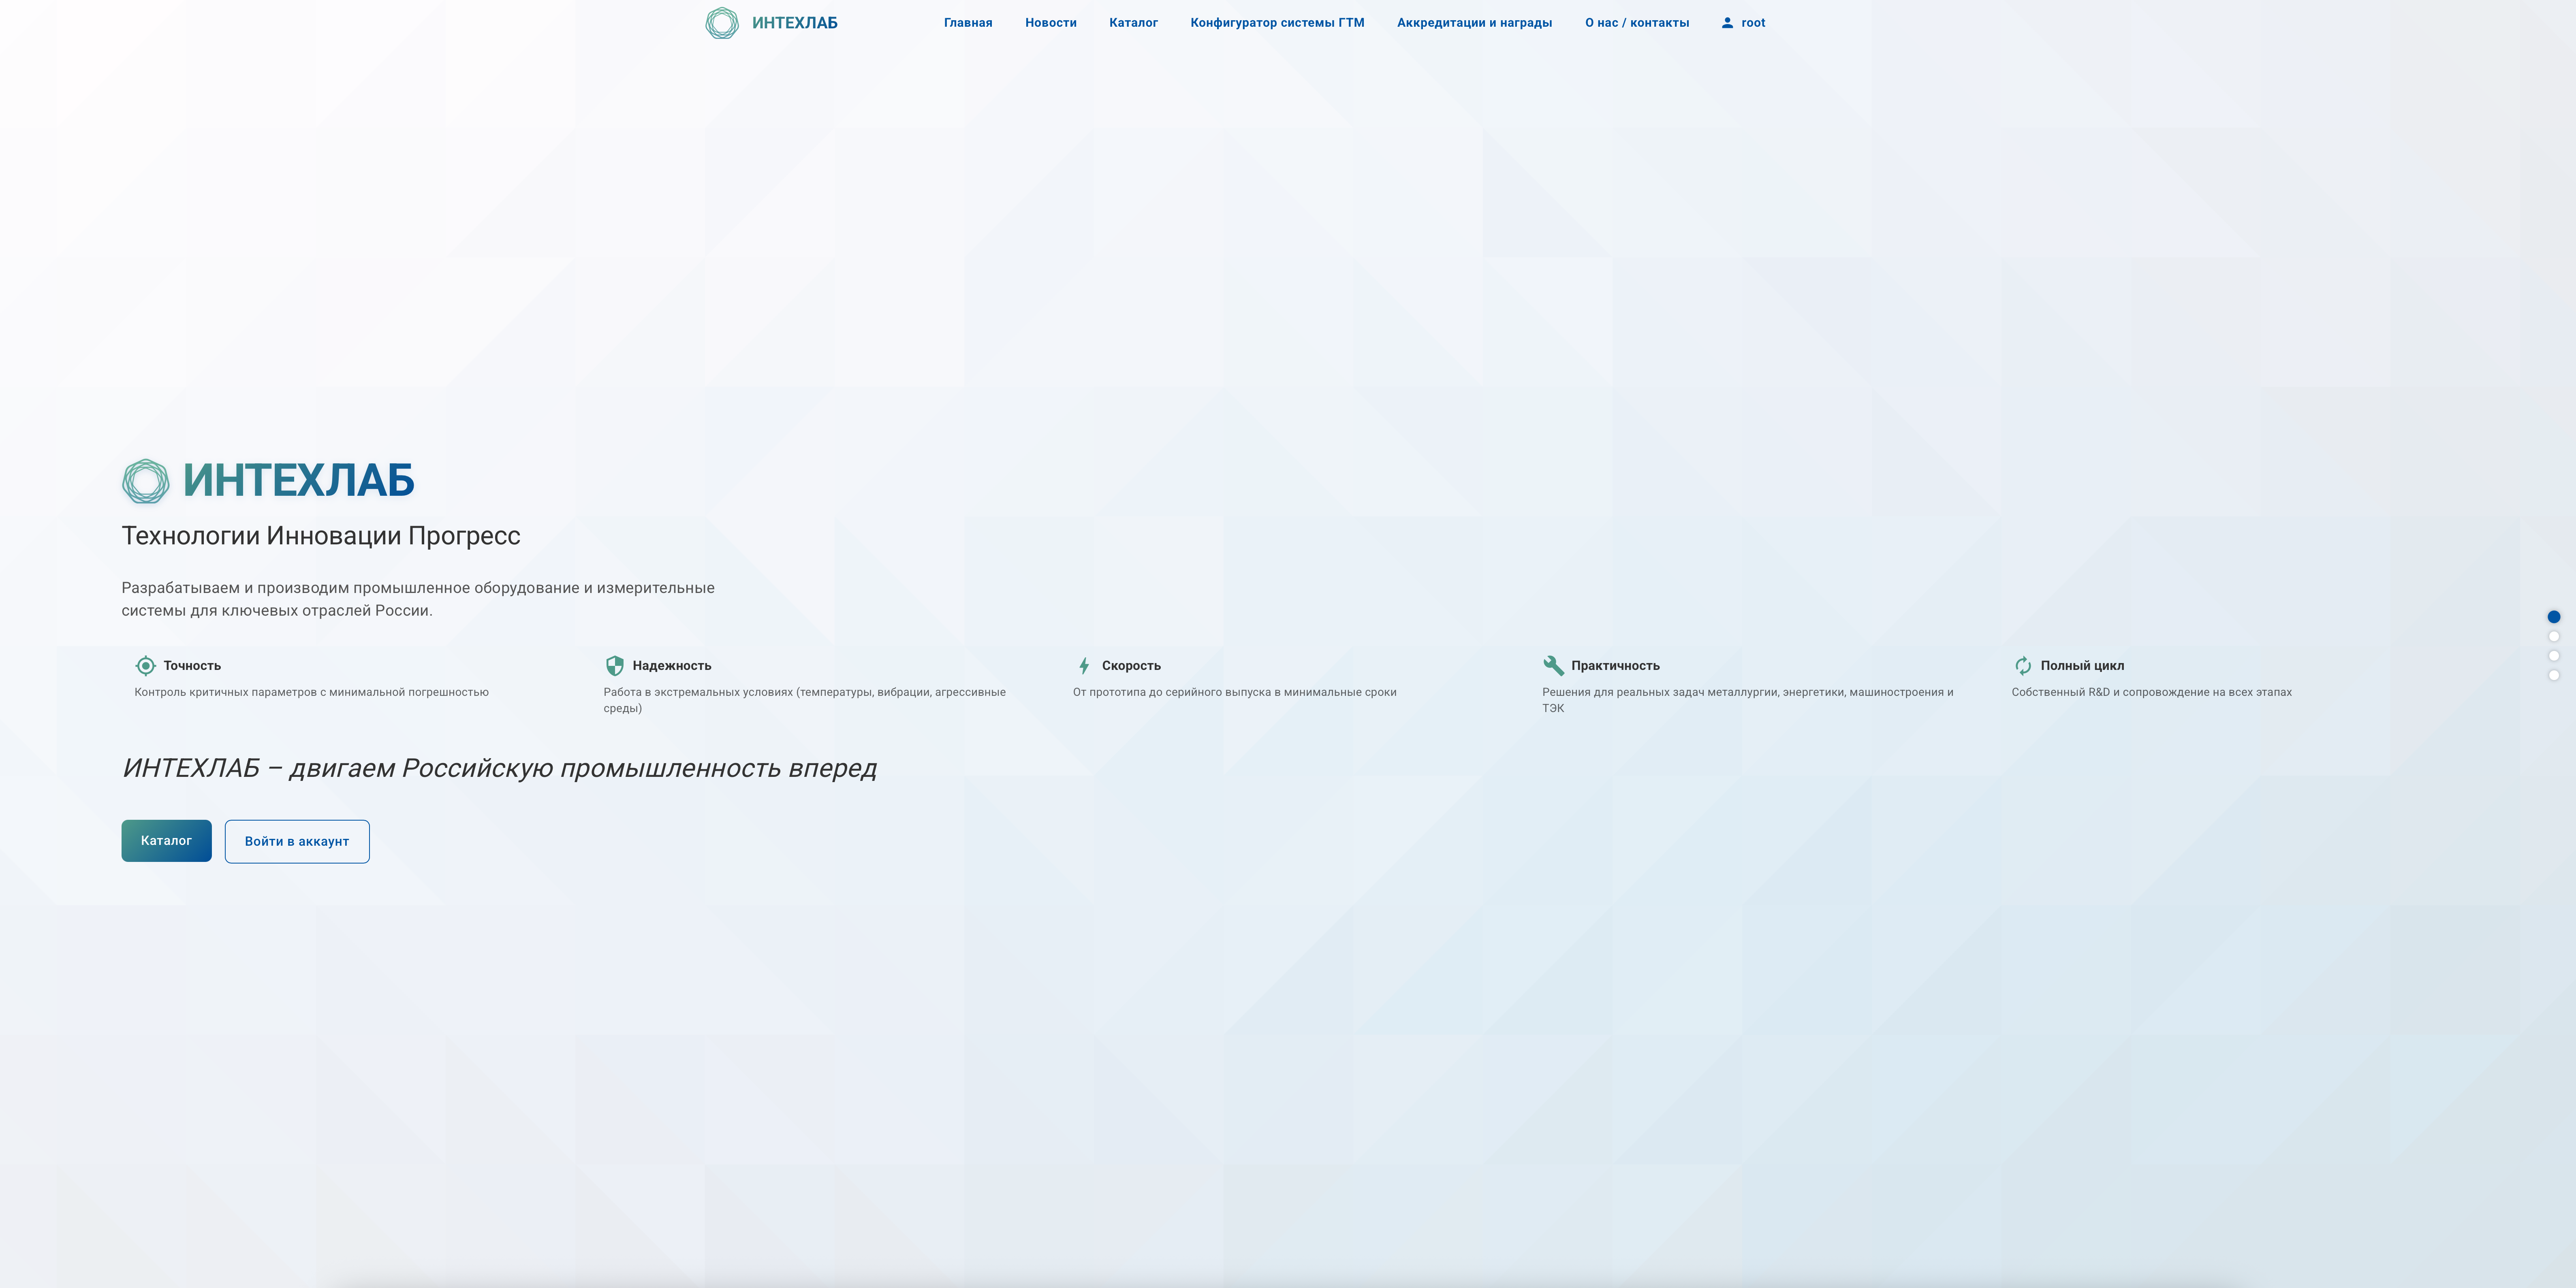The width and height of the screenshot is (2576, 1288).
Task: Select the active first slide indicator dot
Action: tap(2554, 617)
